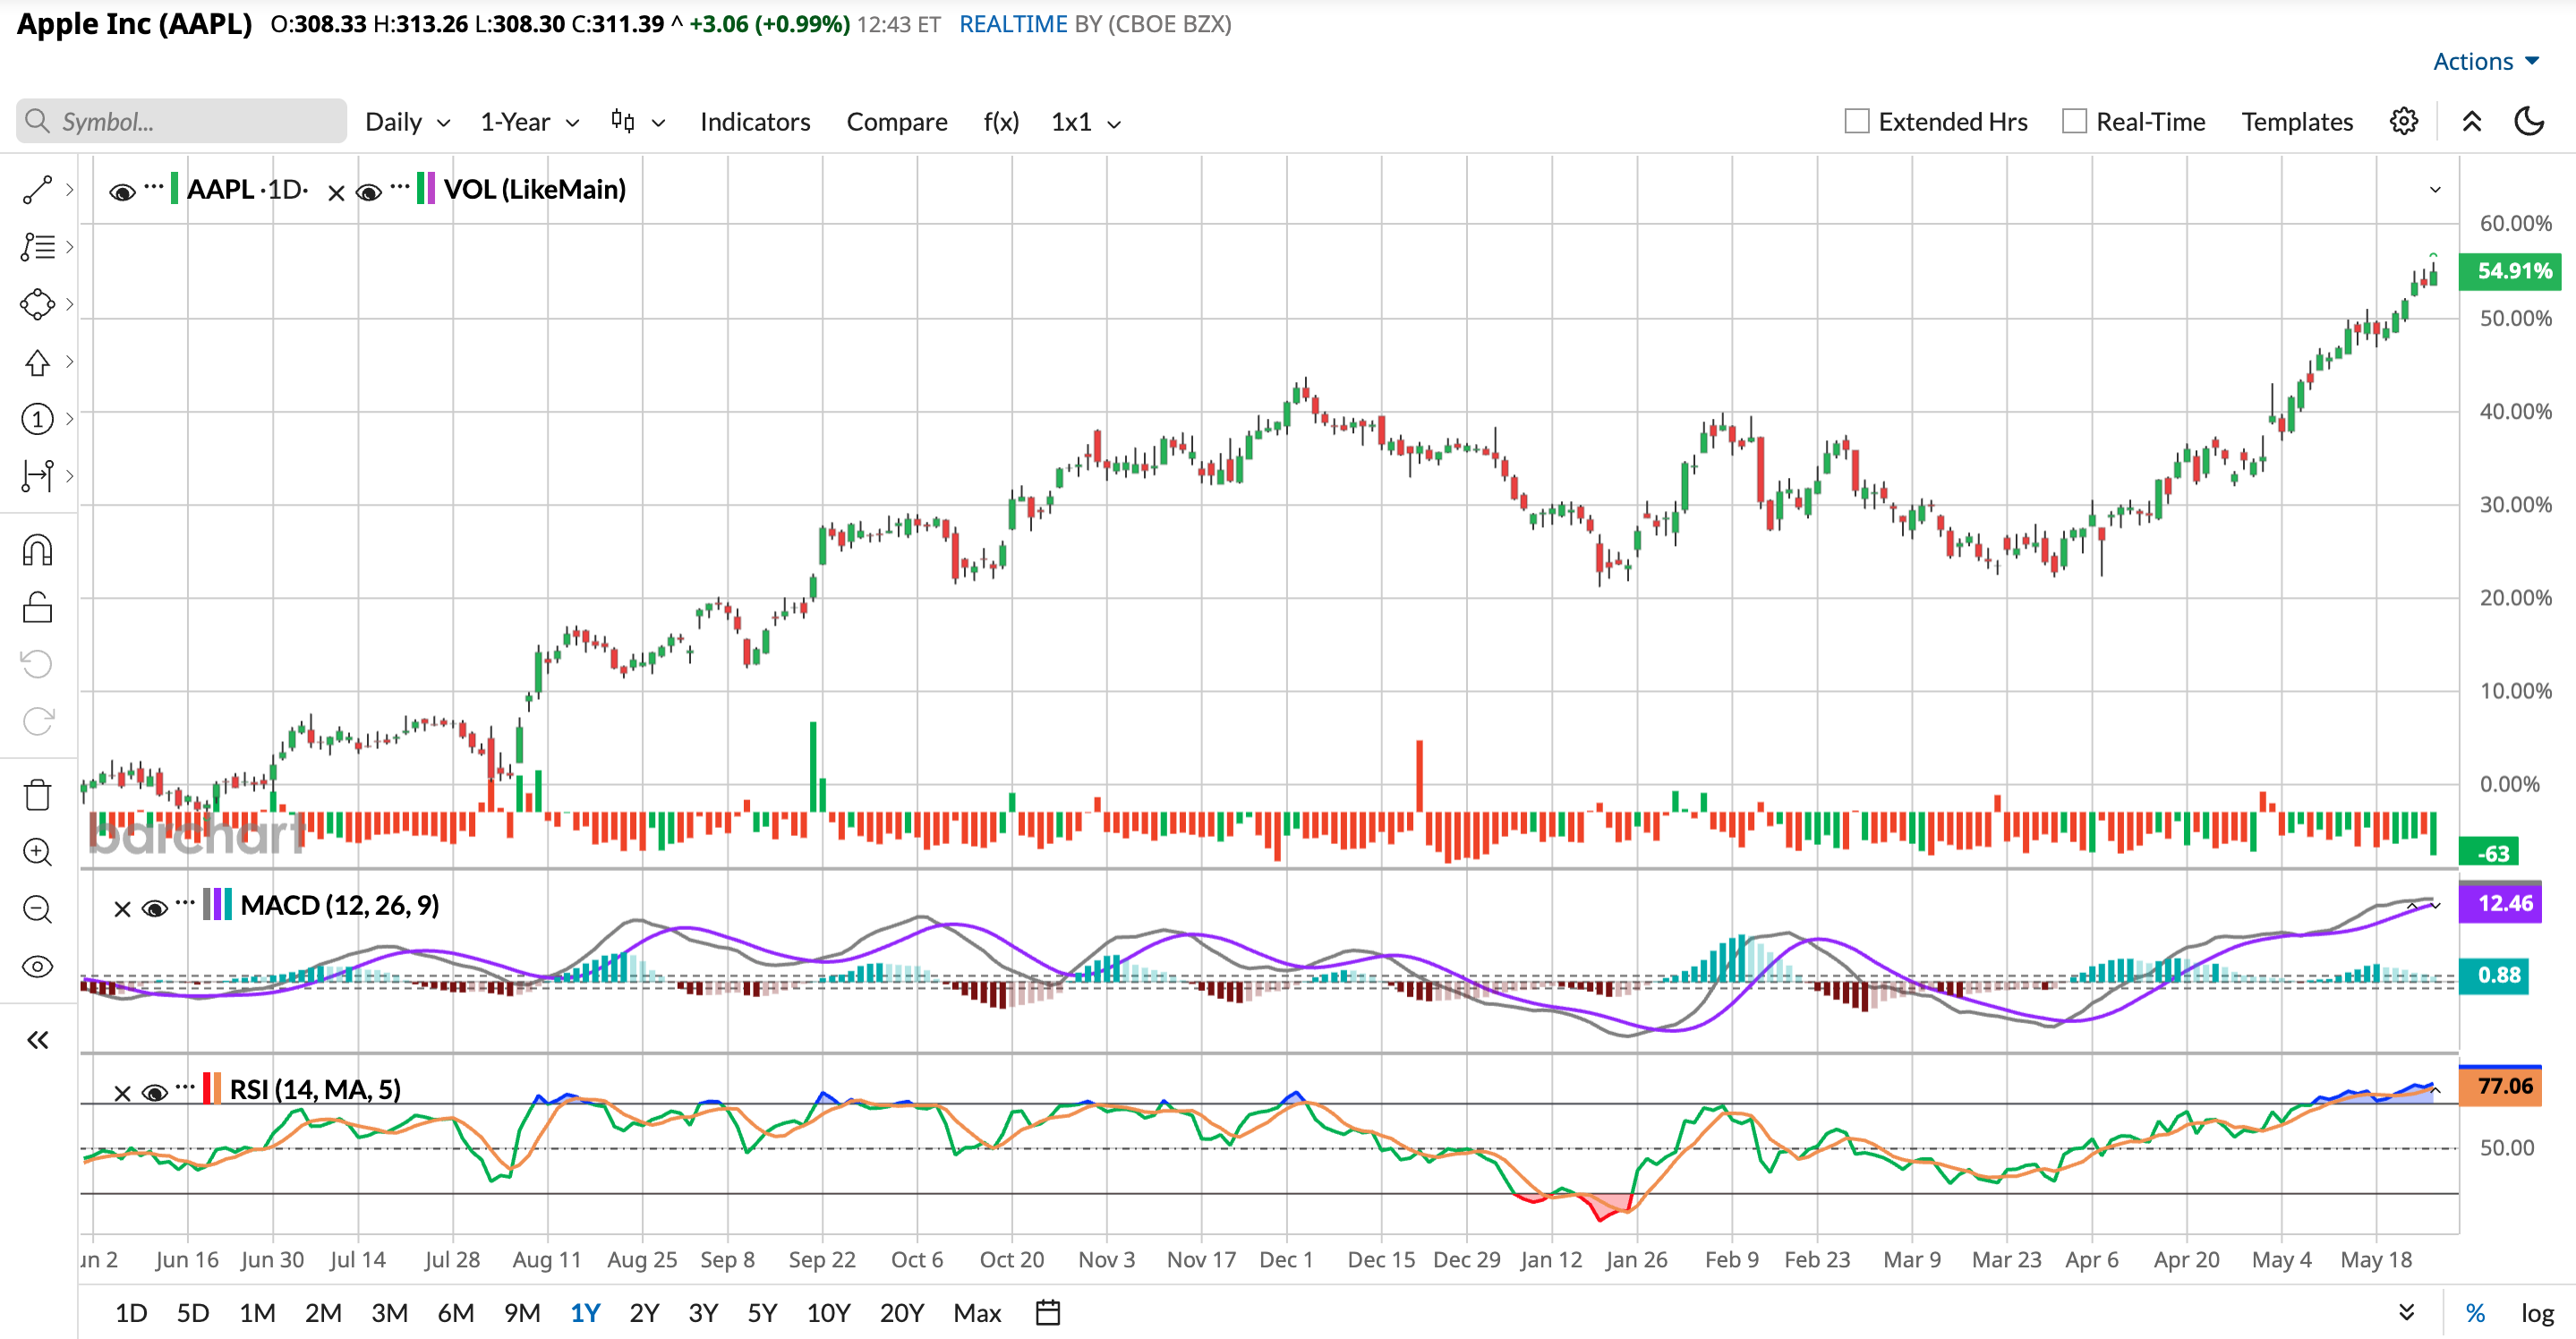Expand the Actions dropdown menu
Image resolution: width=2576 pixels, height=1339 pixels.
coord(2486,61)
